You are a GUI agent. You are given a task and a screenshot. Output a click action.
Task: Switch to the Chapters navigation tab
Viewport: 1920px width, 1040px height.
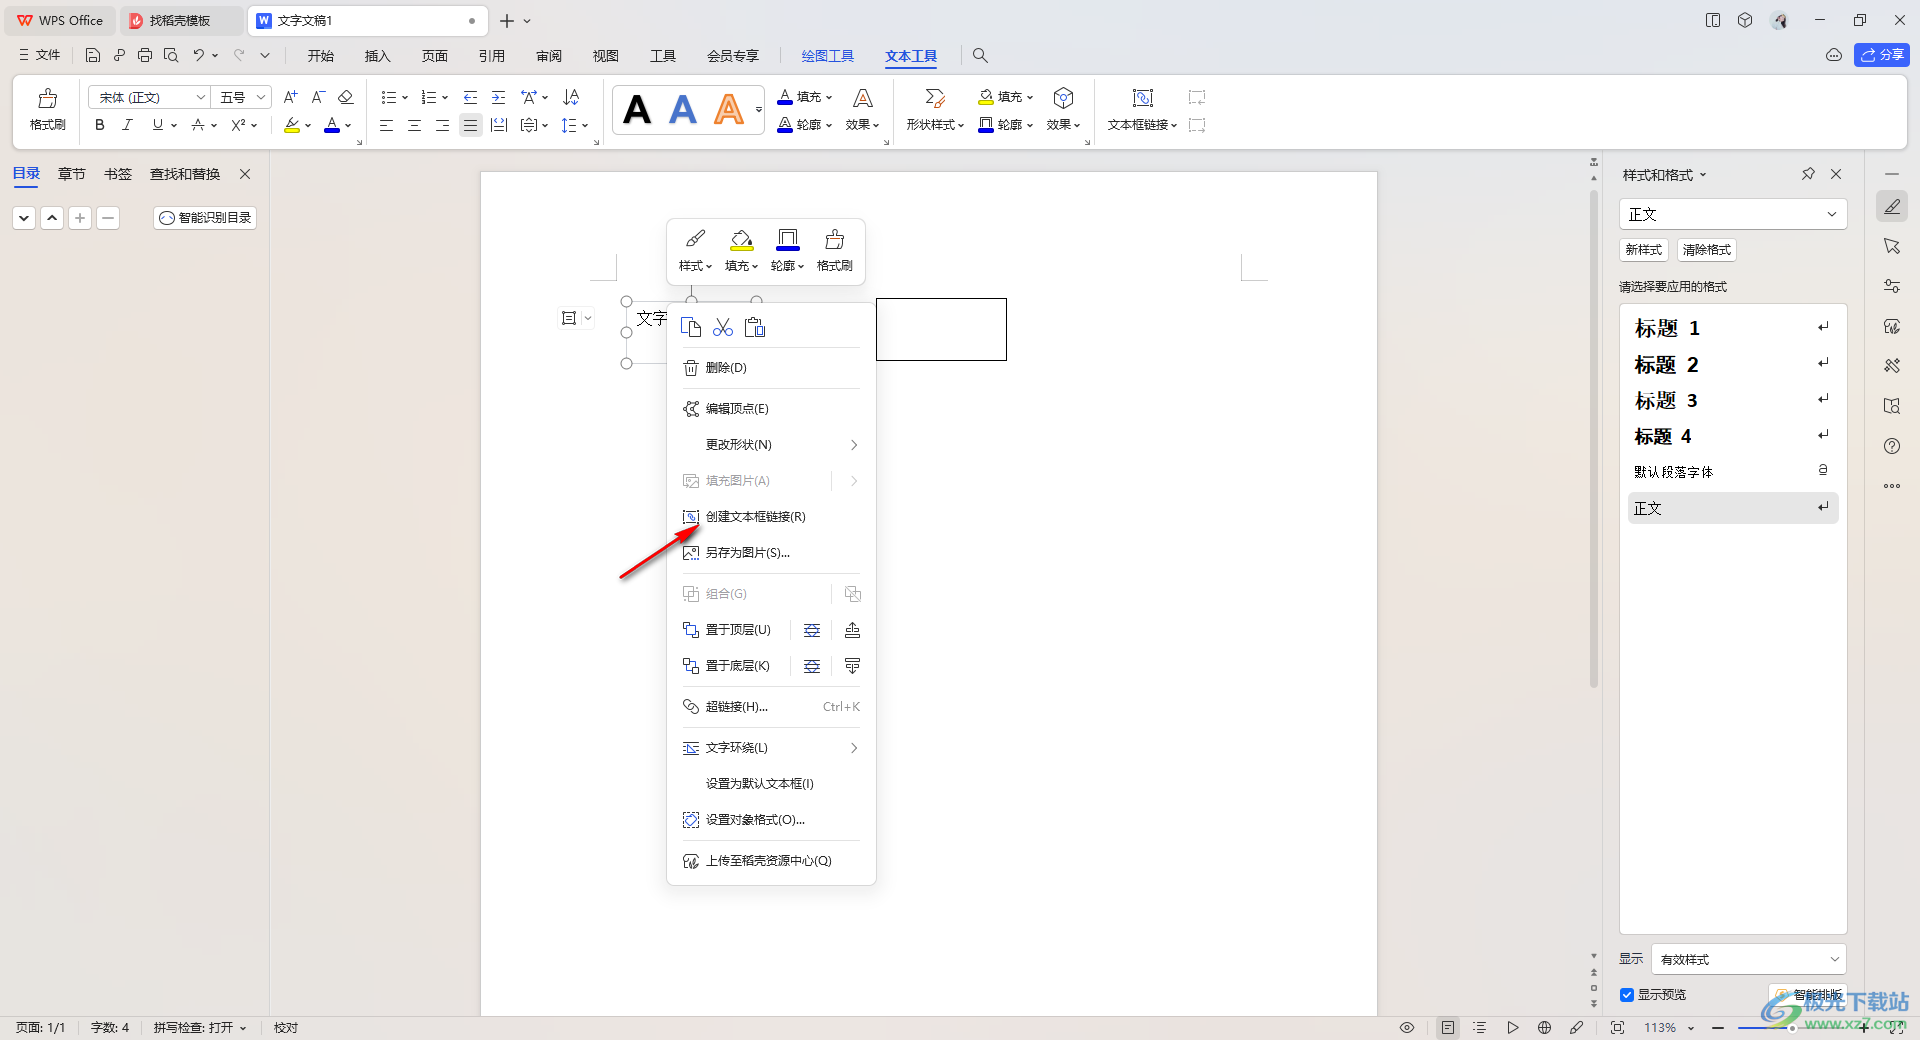[x=72, y=174]
